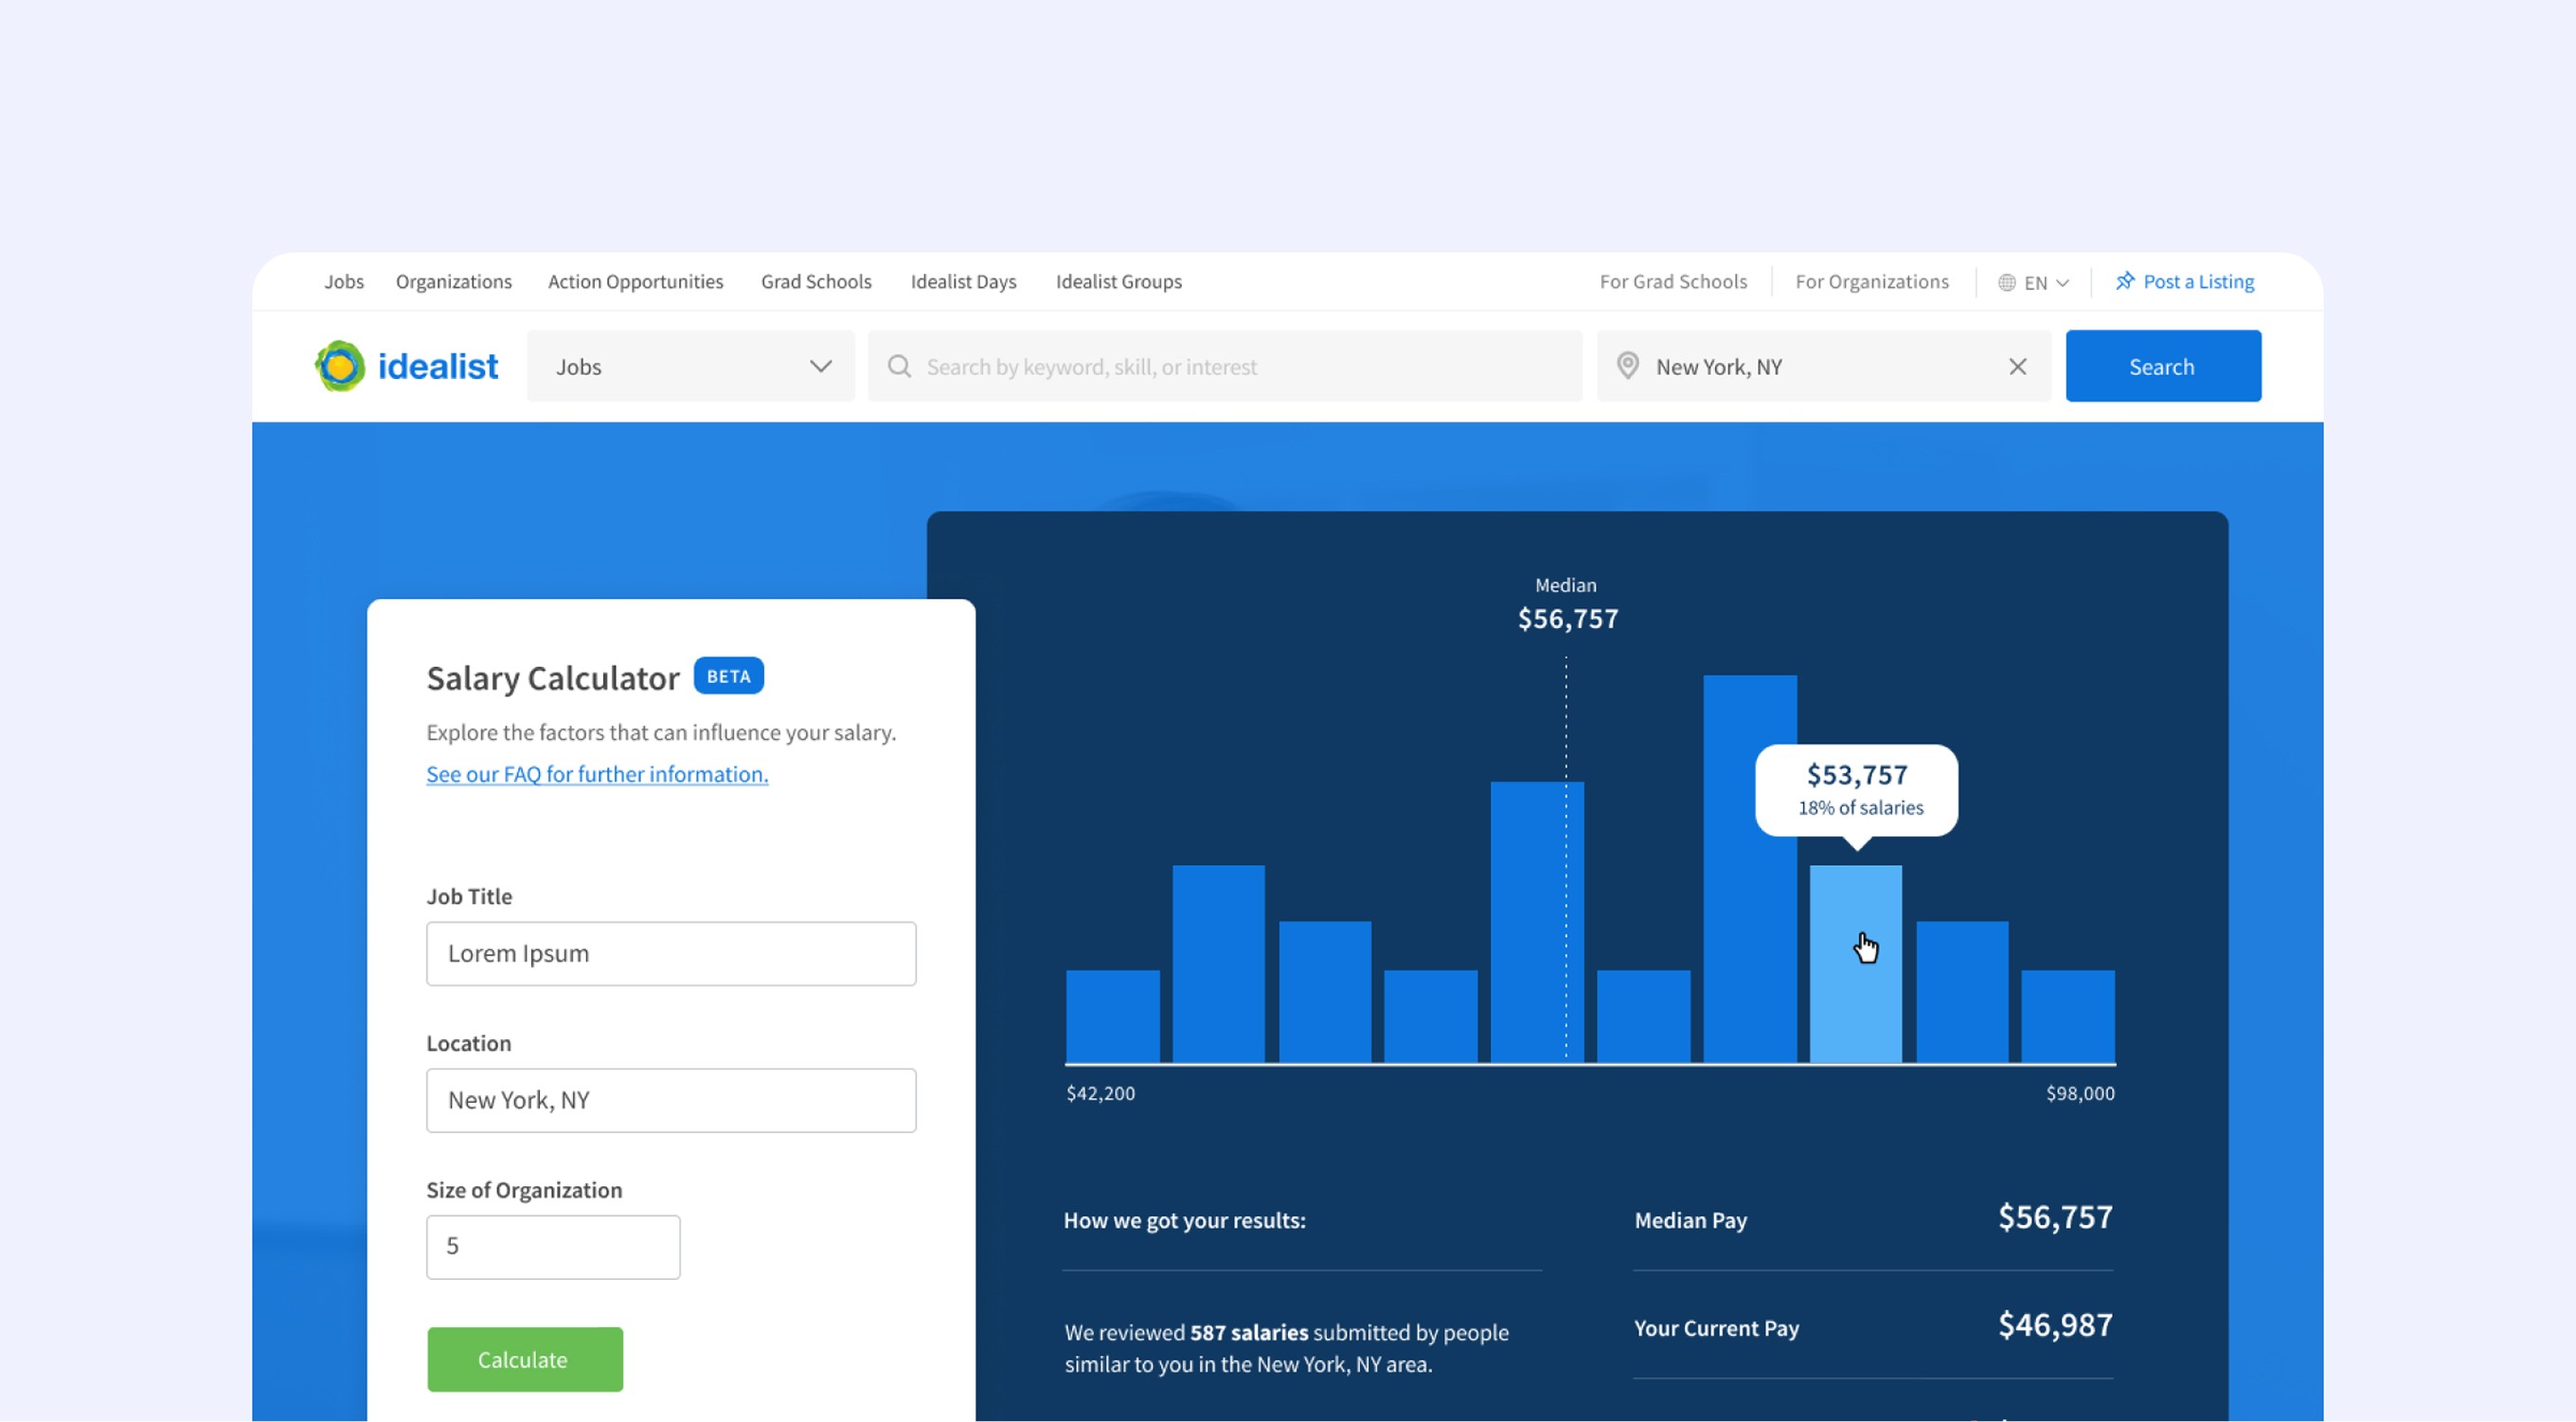Click the Idealist logo icon
2576x1422 pixels.
(340, 366)
